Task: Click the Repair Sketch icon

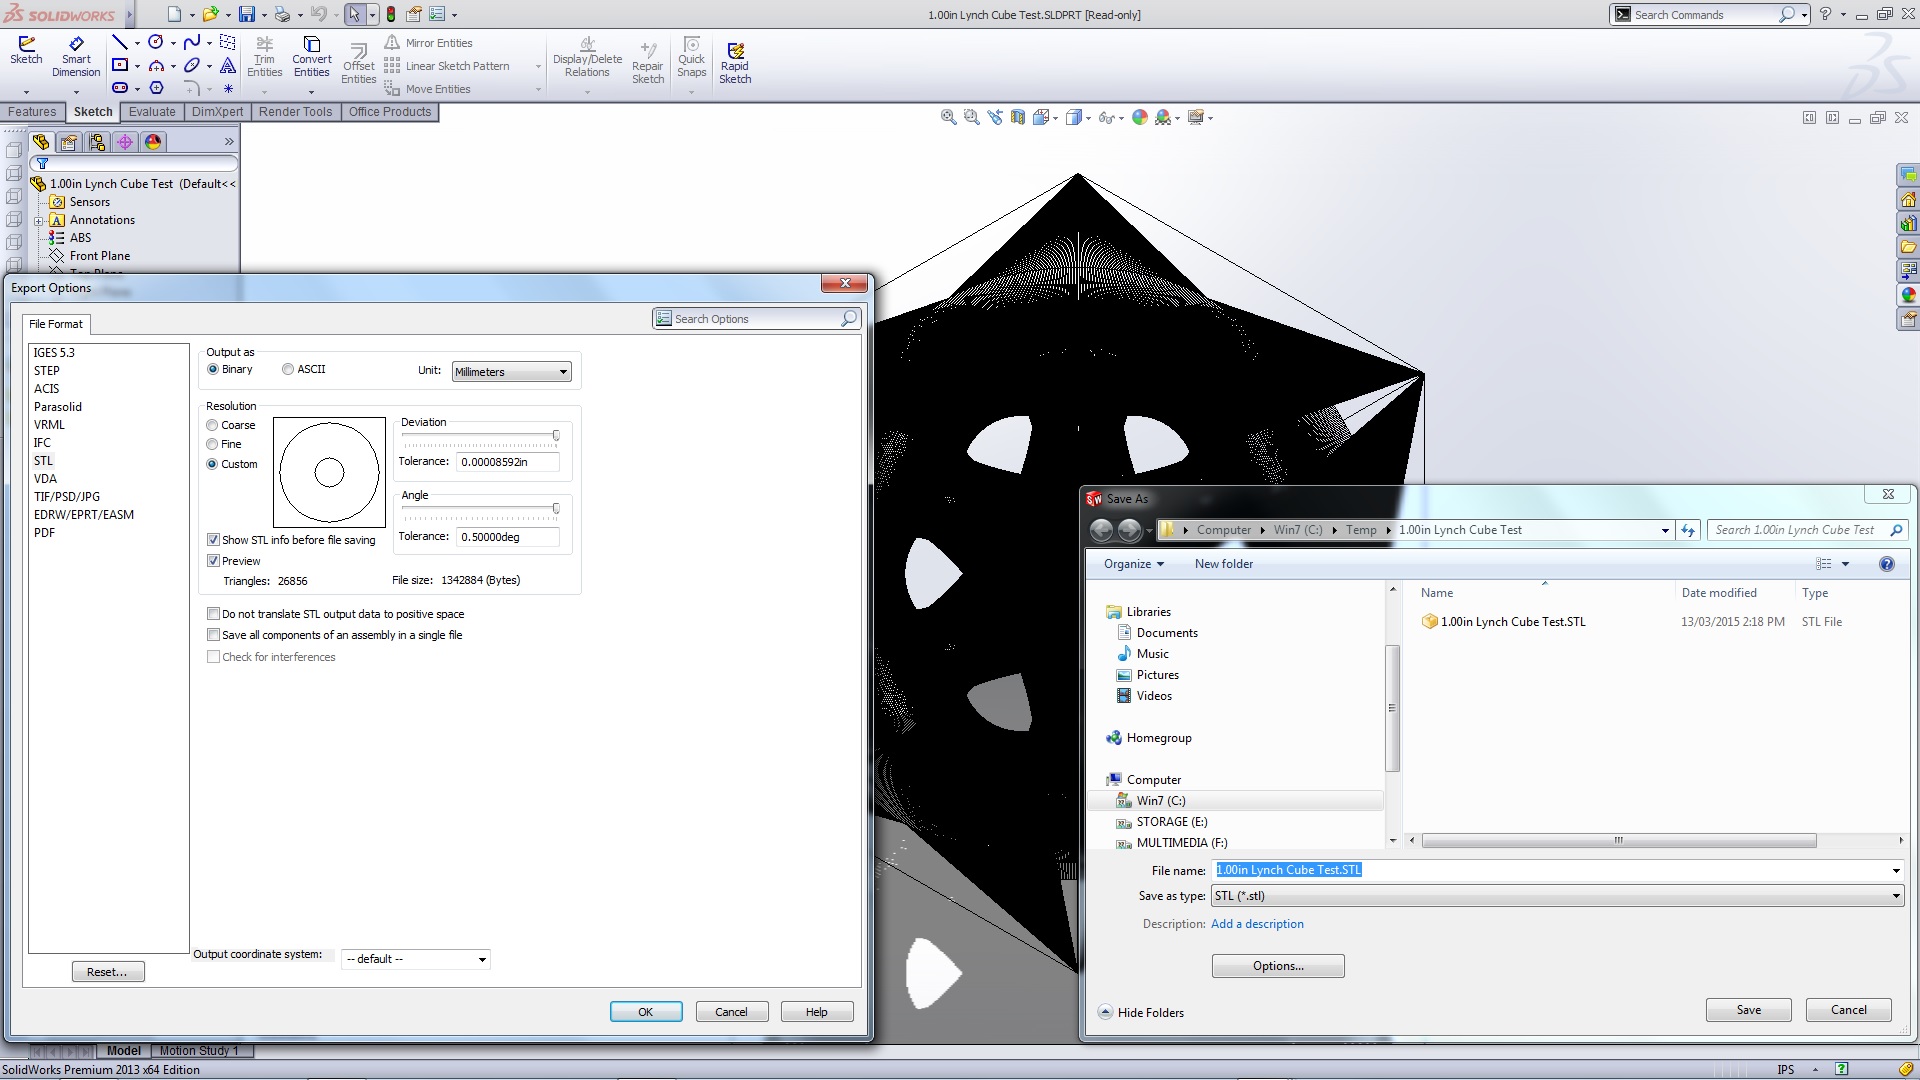Action: pyautogui.click(x=648, y=62)
